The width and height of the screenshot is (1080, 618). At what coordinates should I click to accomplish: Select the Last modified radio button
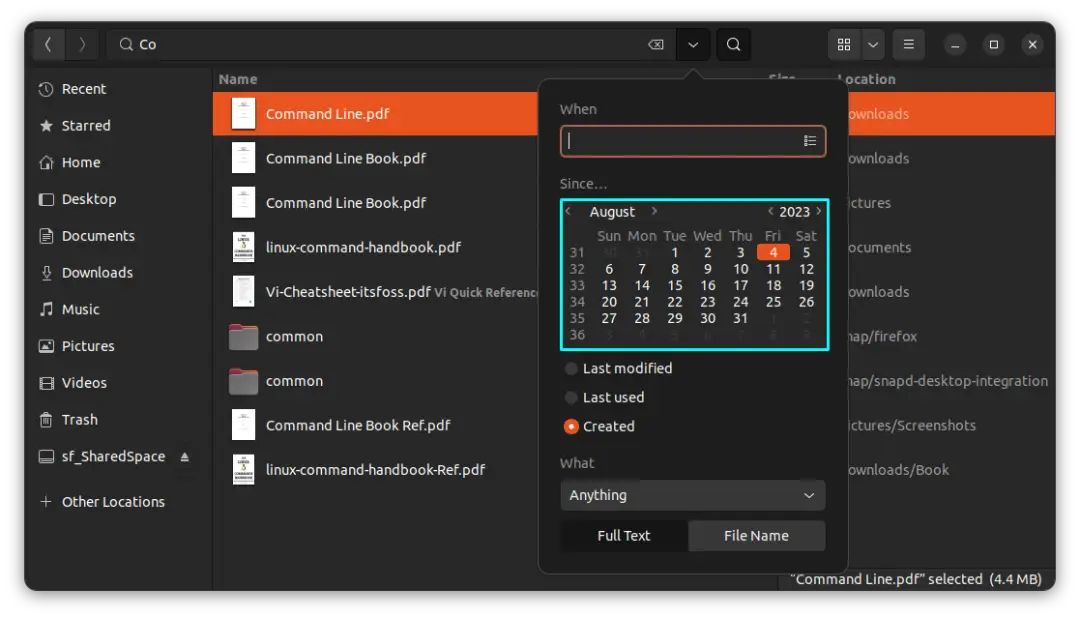(x=571, y=369)
